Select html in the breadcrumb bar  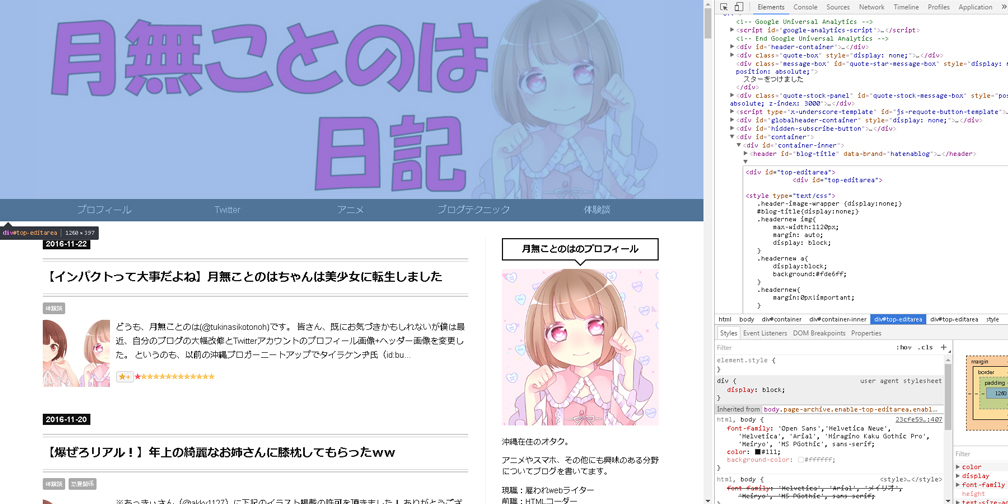point(724,319)
